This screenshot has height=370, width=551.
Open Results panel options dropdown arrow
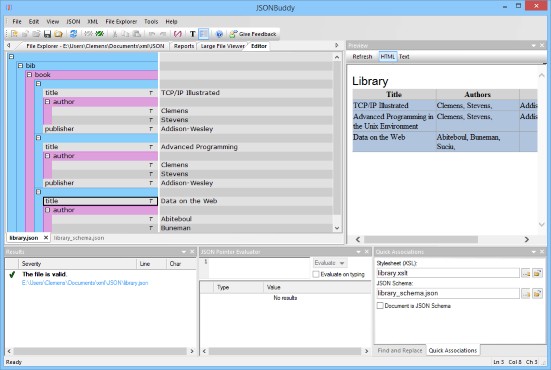coord(184,252)
